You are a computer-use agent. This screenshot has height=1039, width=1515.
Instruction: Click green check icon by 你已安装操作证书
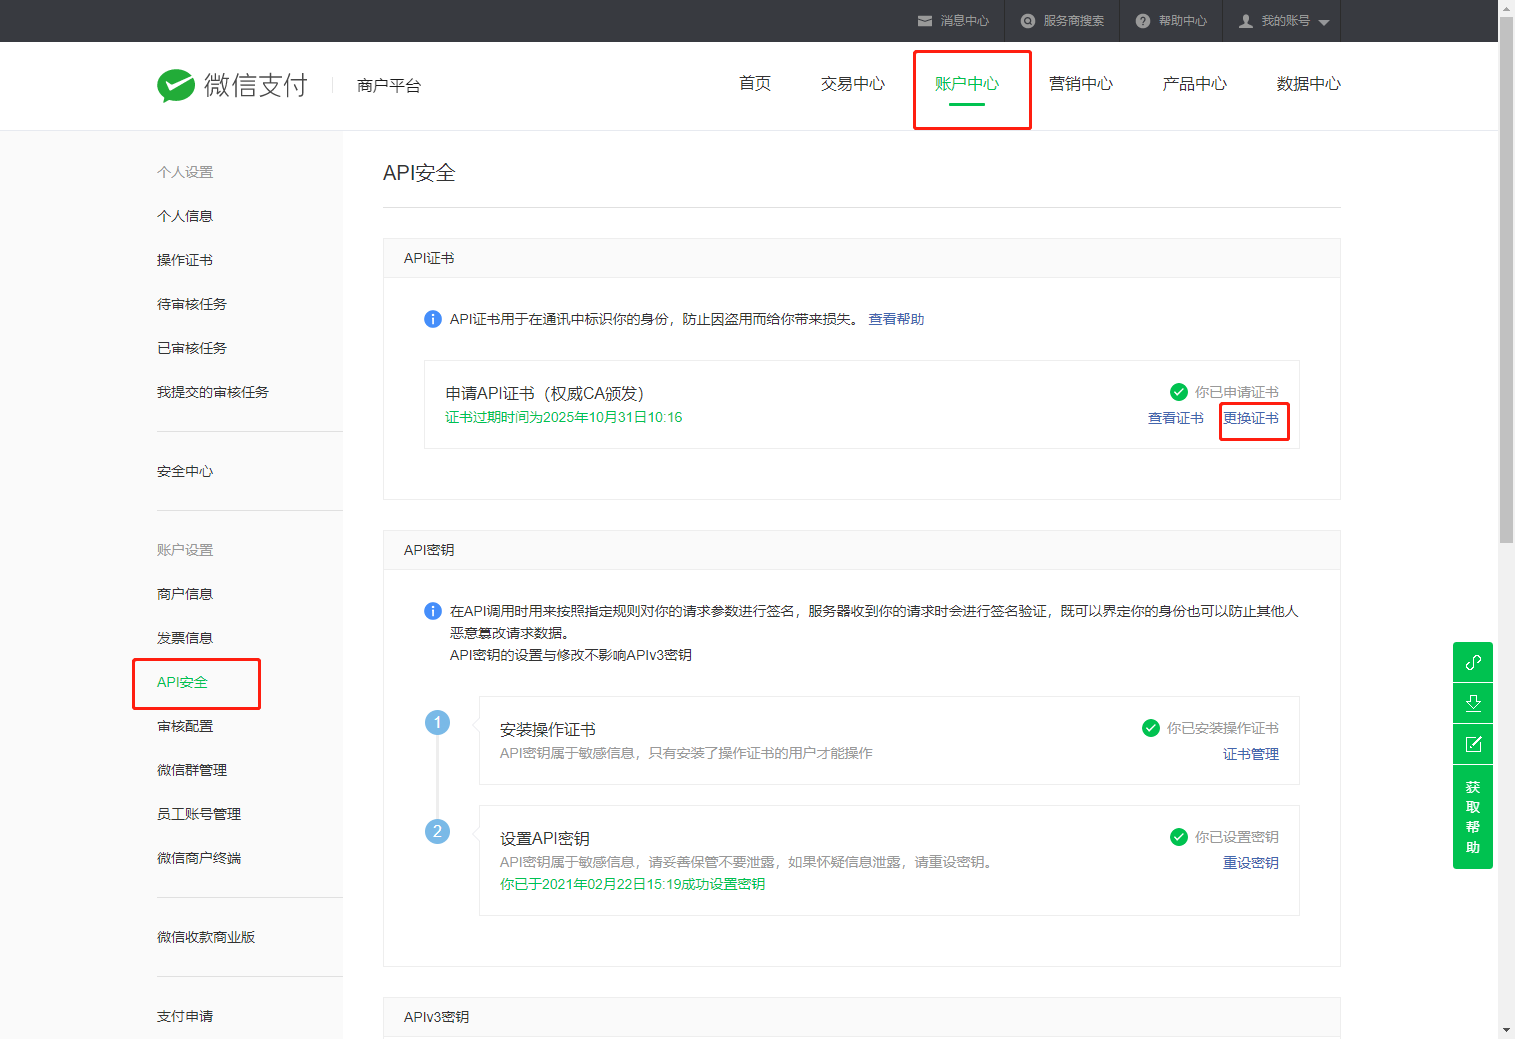pyautogui.click(x=1151, y=728)
